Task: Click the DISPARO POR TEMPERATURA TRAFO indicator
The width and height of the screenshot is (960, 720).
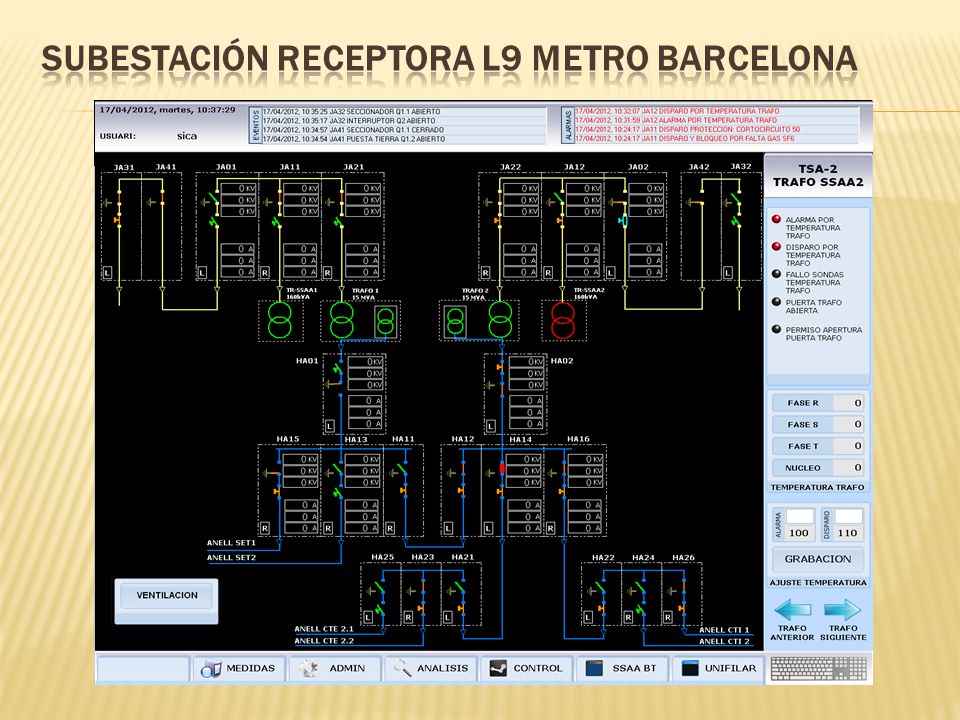Action: point(776,247)
